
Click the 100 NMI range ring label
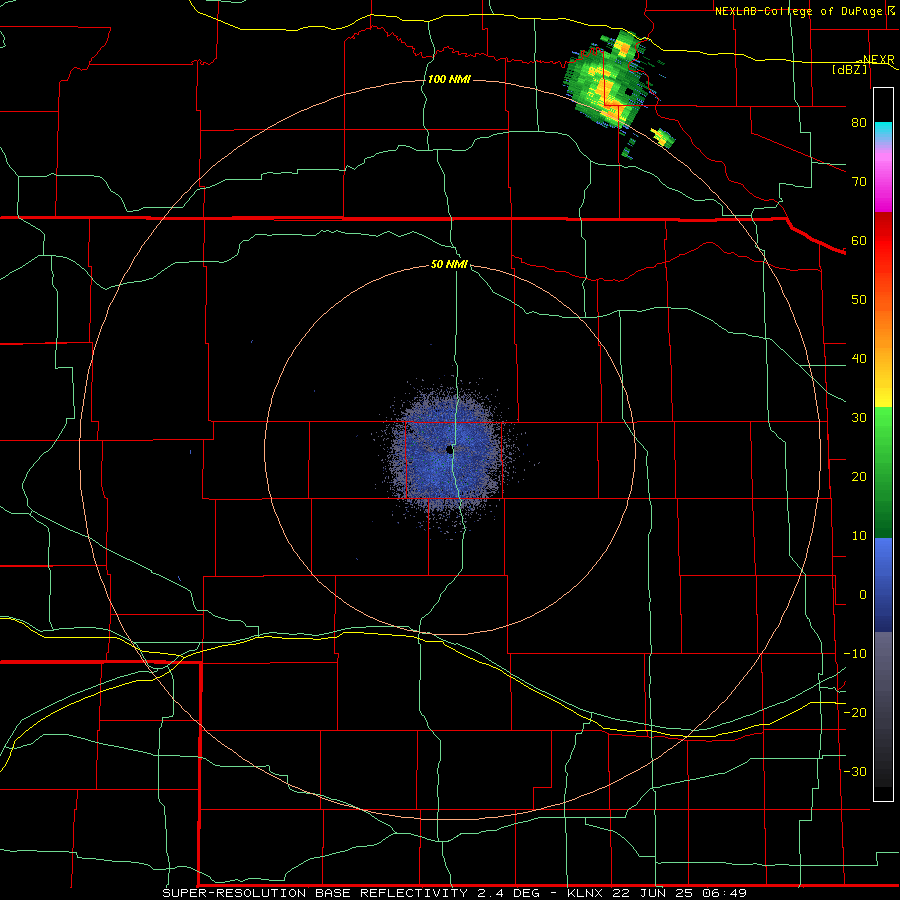click(449, 79)
